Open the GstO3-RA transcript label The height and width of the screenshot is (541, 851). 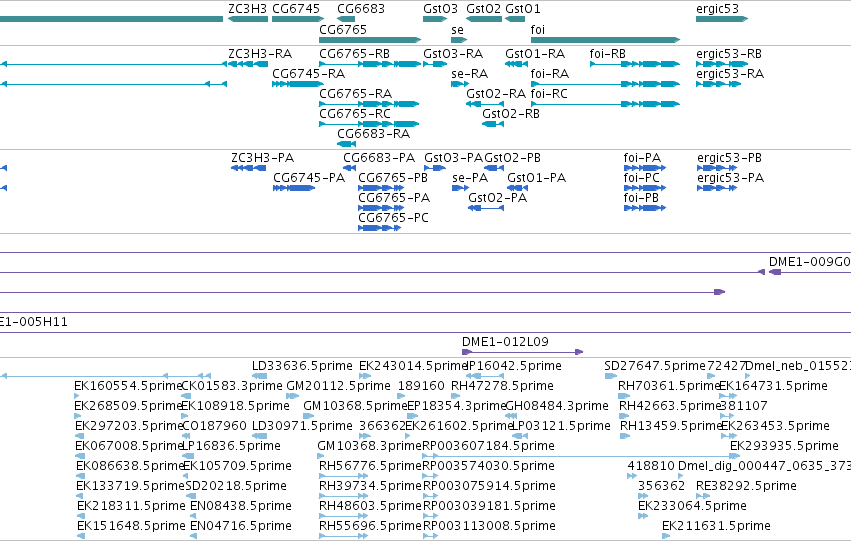pos(453,54)
